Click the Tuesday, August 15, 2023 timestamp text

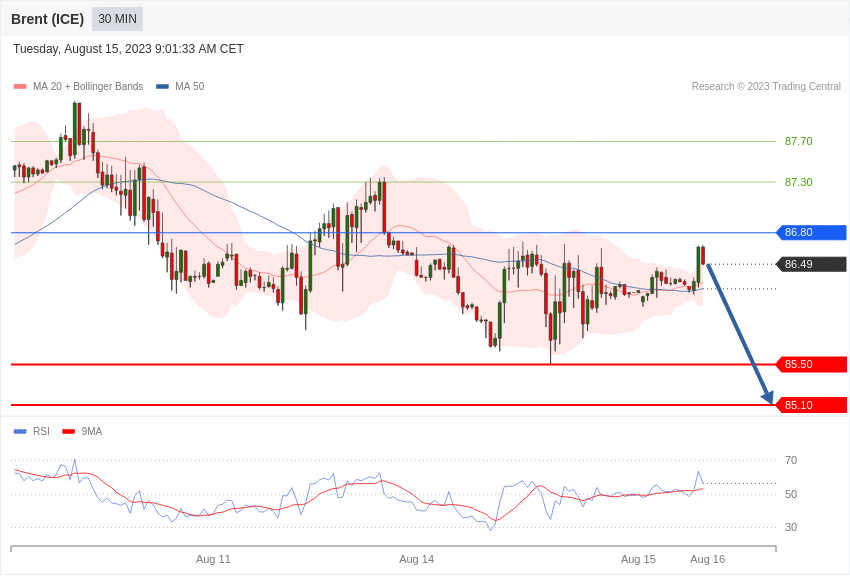[128, 49]
